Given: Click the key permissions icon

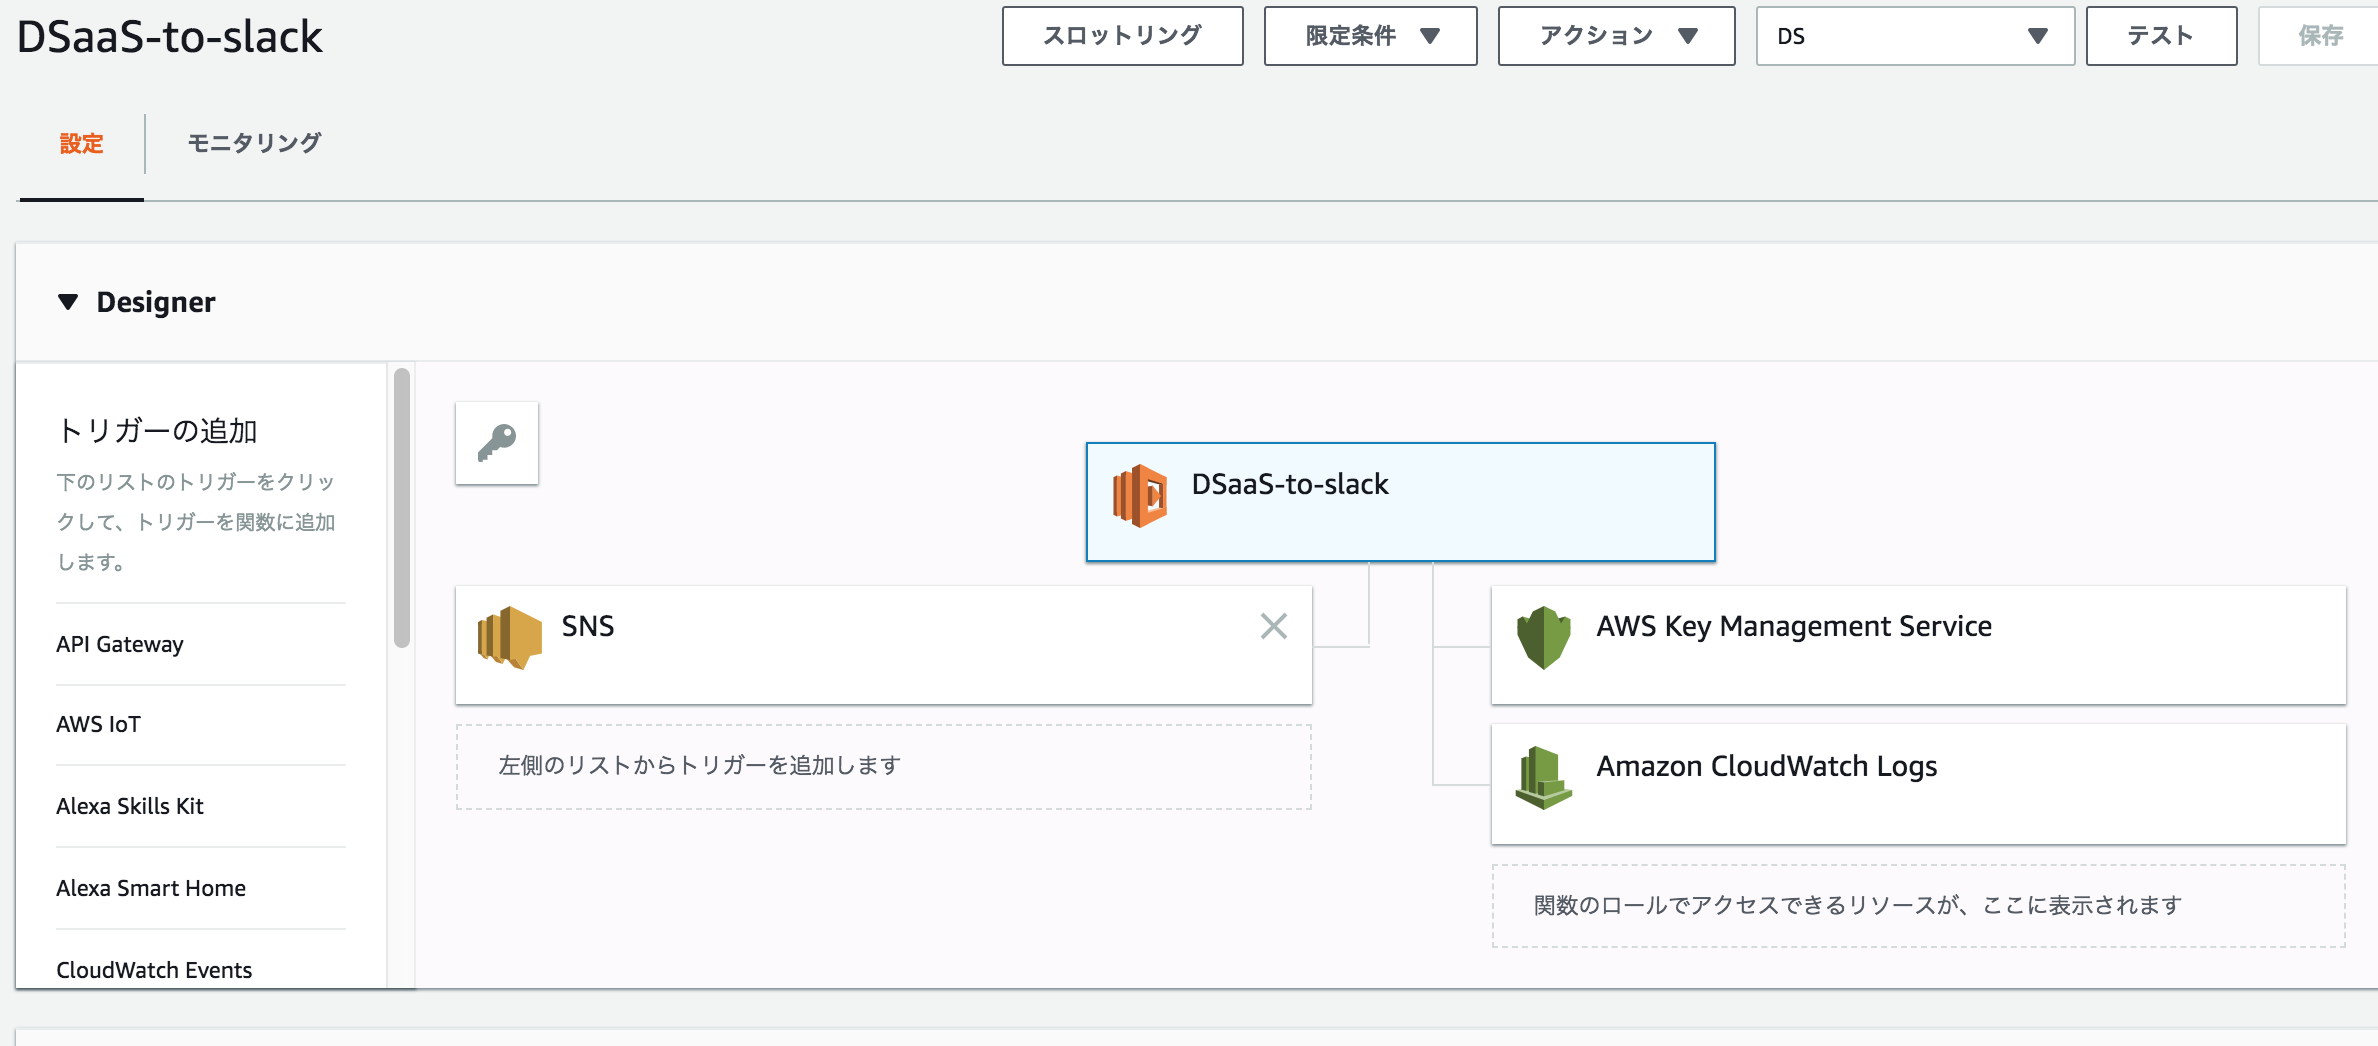Looking at the screenshot, I should [497, 443].
